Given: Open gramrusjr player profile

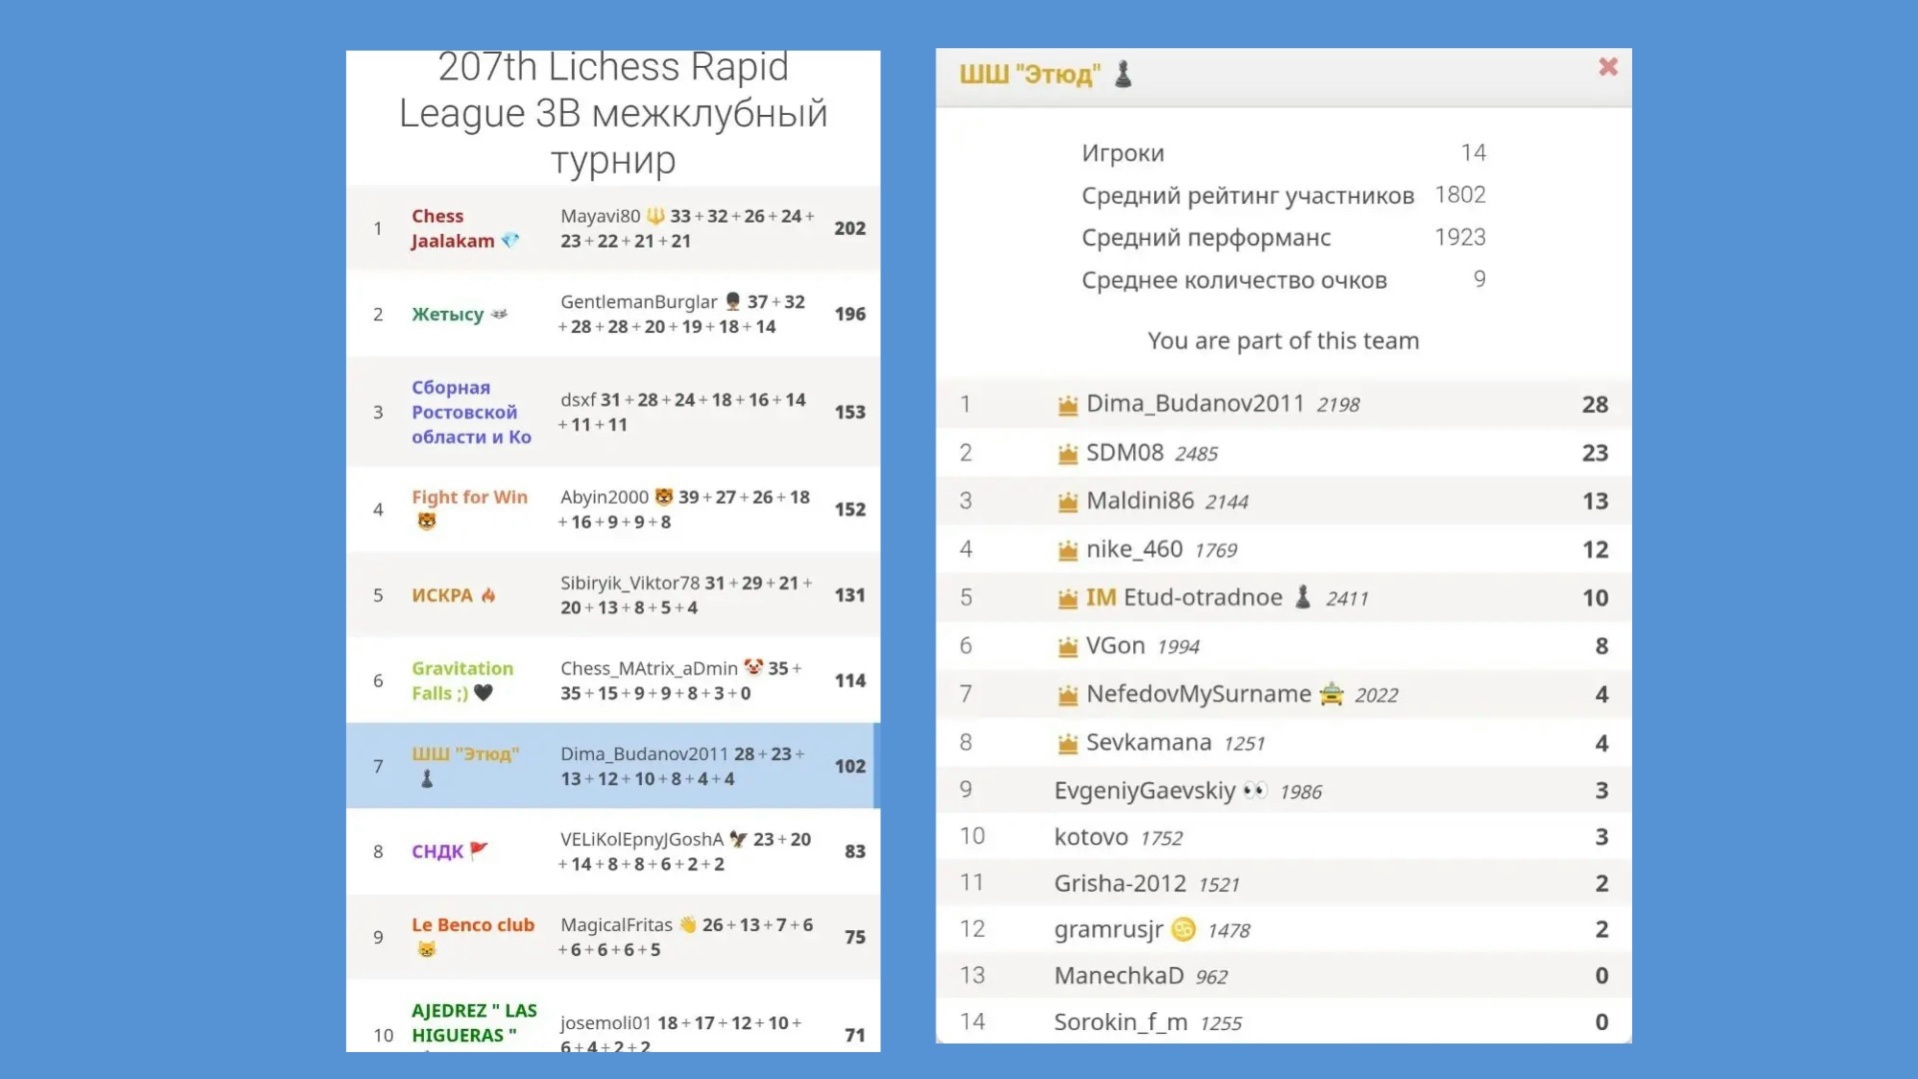Looking at the screenshot, I should pyautogui.click(x=1108, y=929).
